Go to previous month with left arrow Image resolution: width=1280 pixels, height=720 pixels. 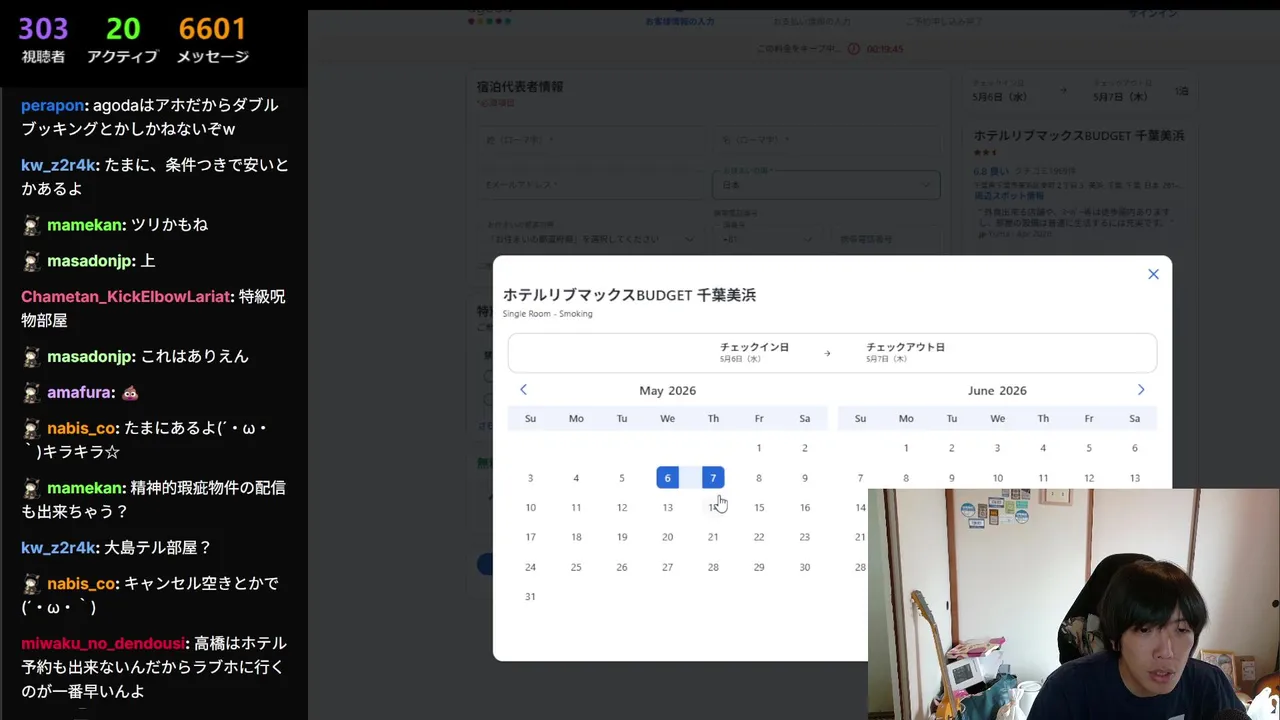pyautogui.click(x=523, y=390)
